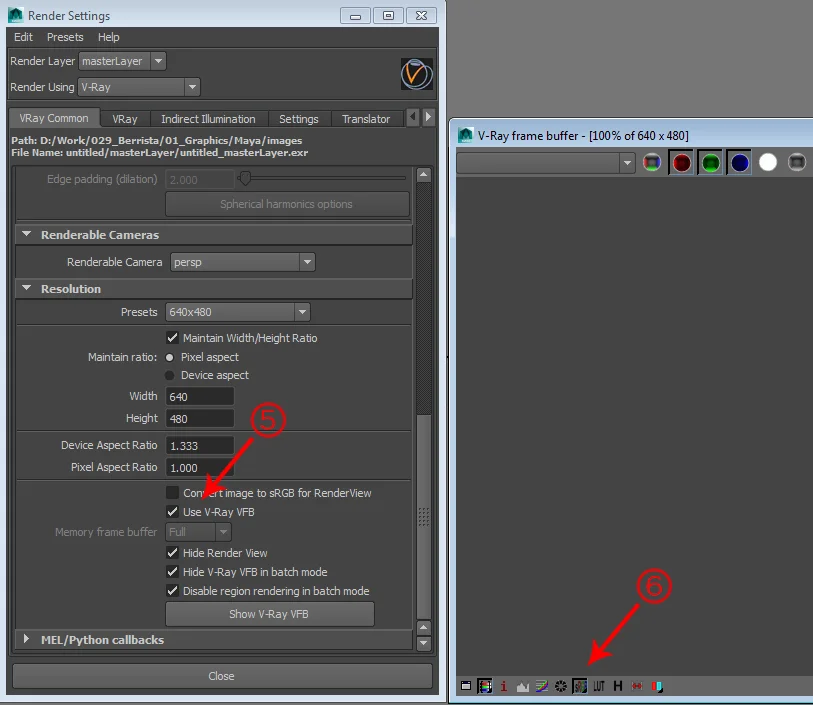
Task: Toggle the green channel in frame buffer
Action: pos(710,163)
